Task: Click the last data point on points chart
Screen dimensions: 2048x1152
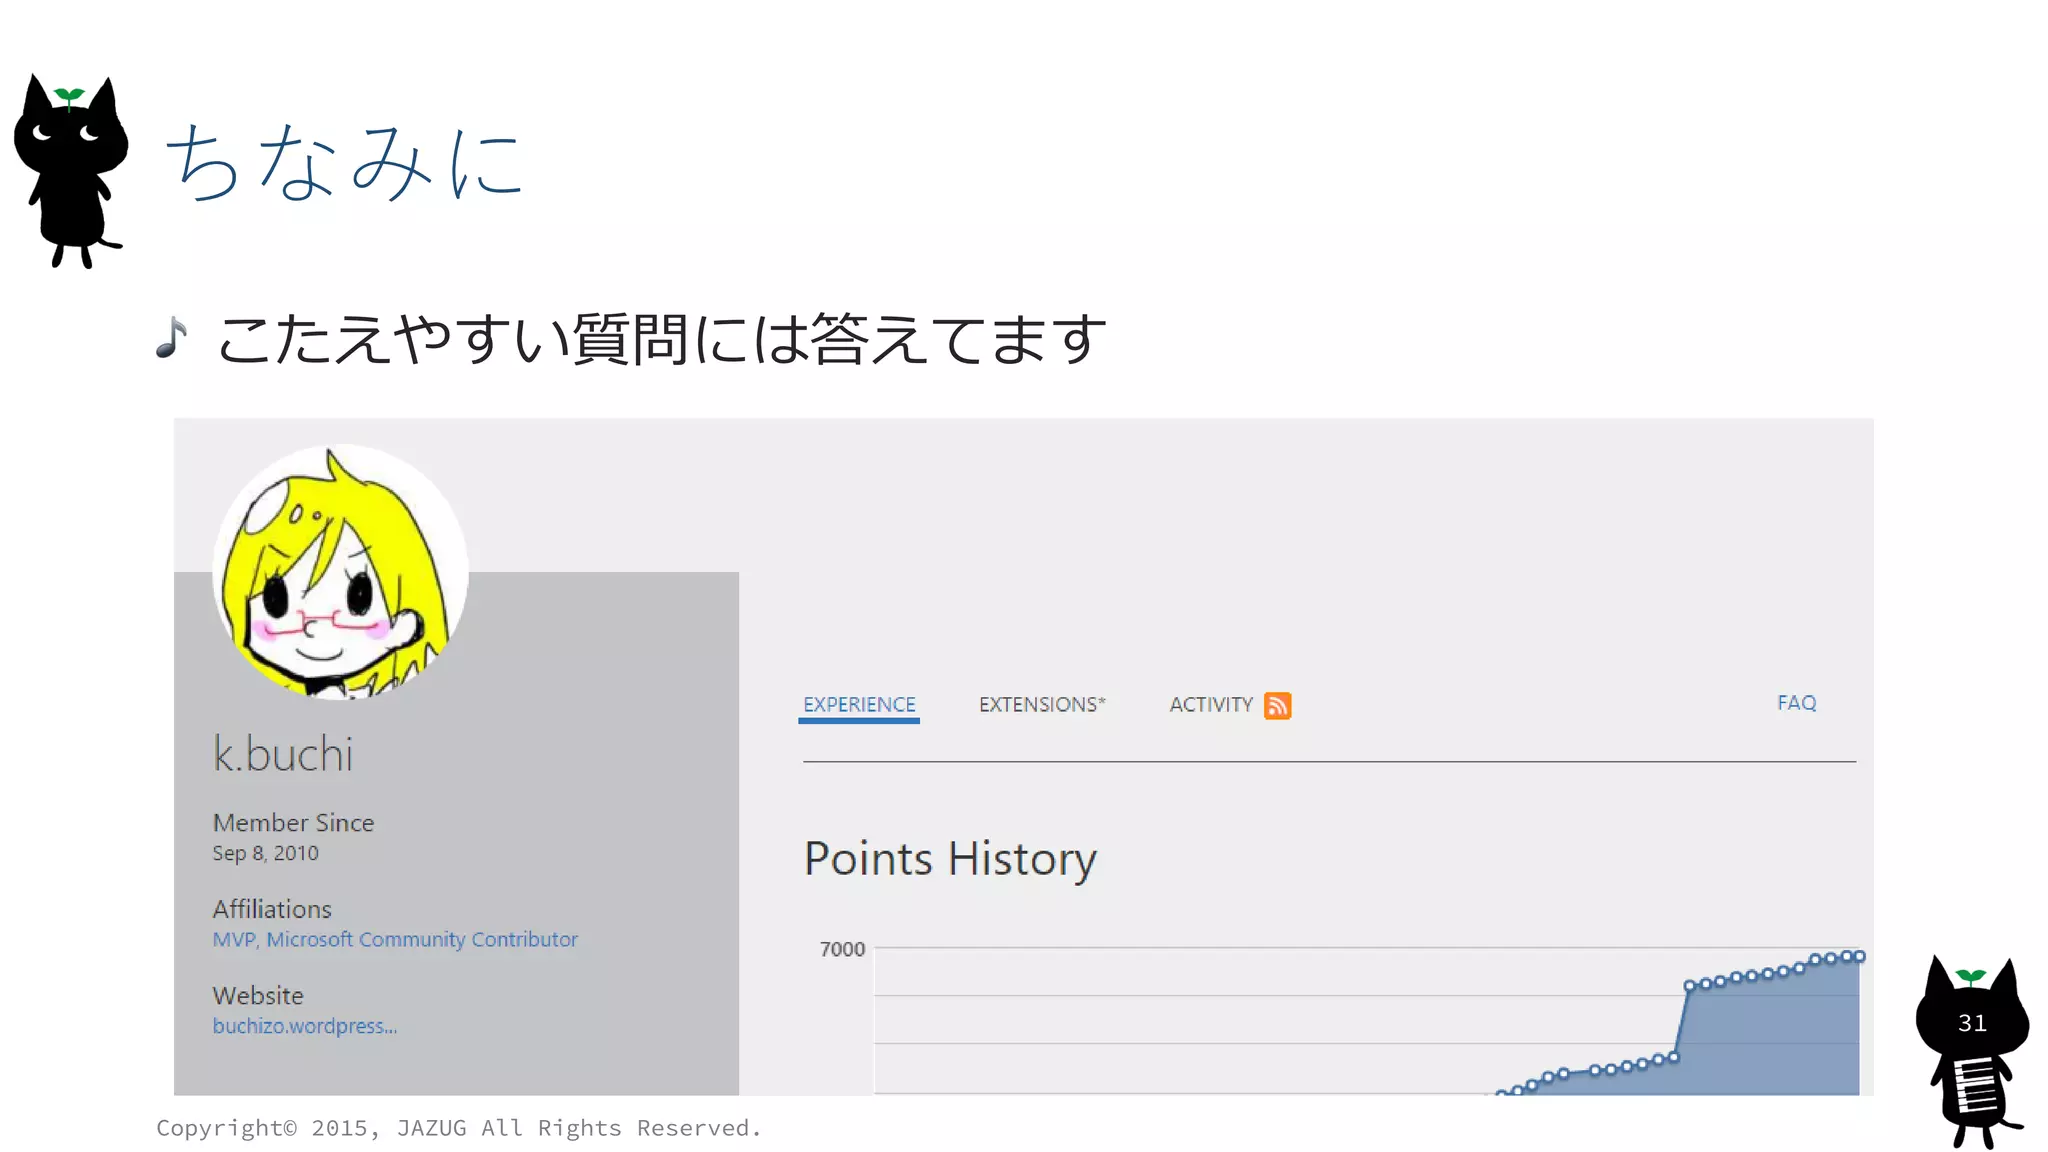Action: pos(1859,956)
